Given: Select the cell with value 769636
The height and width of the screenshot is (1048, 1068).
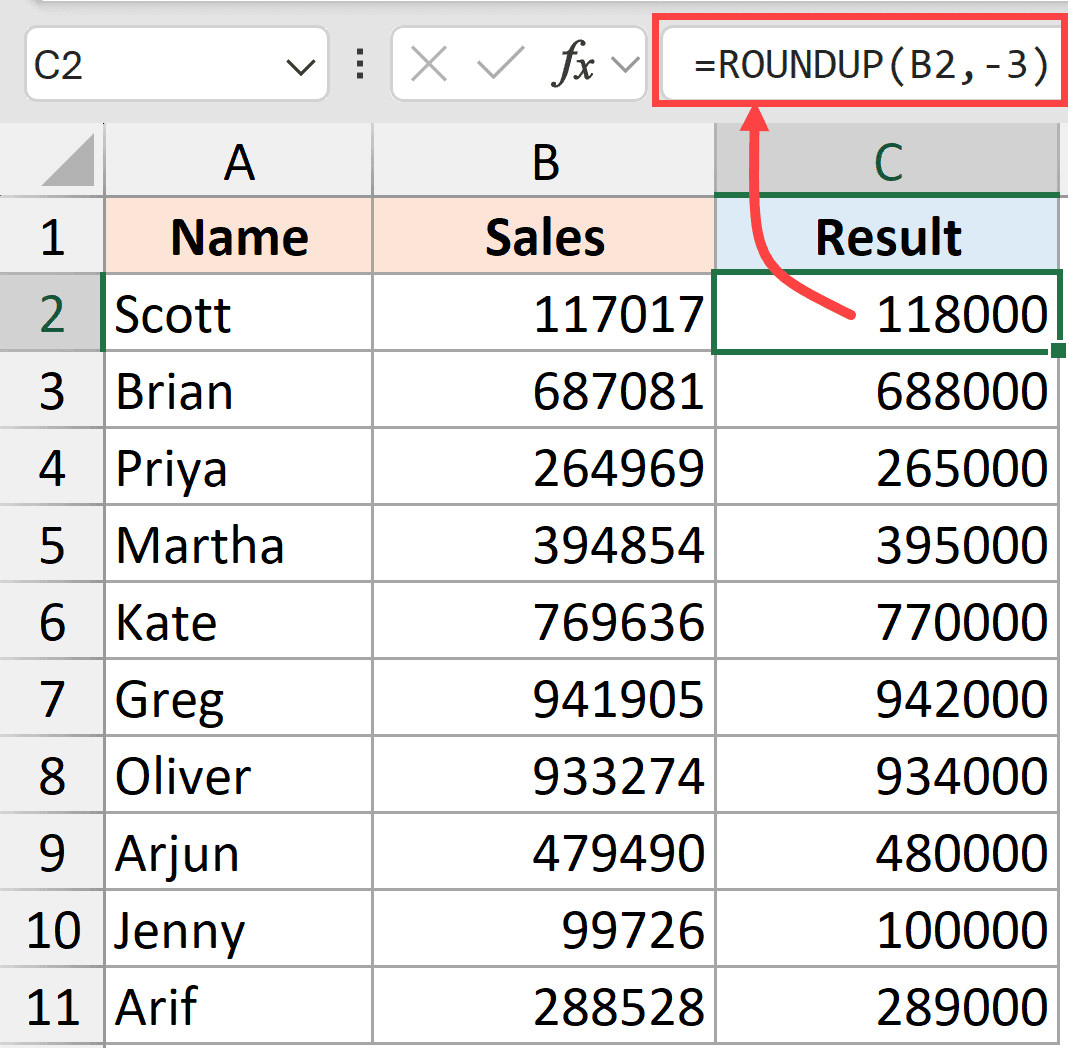Looking at the screenshot, I should click(544, 623).
